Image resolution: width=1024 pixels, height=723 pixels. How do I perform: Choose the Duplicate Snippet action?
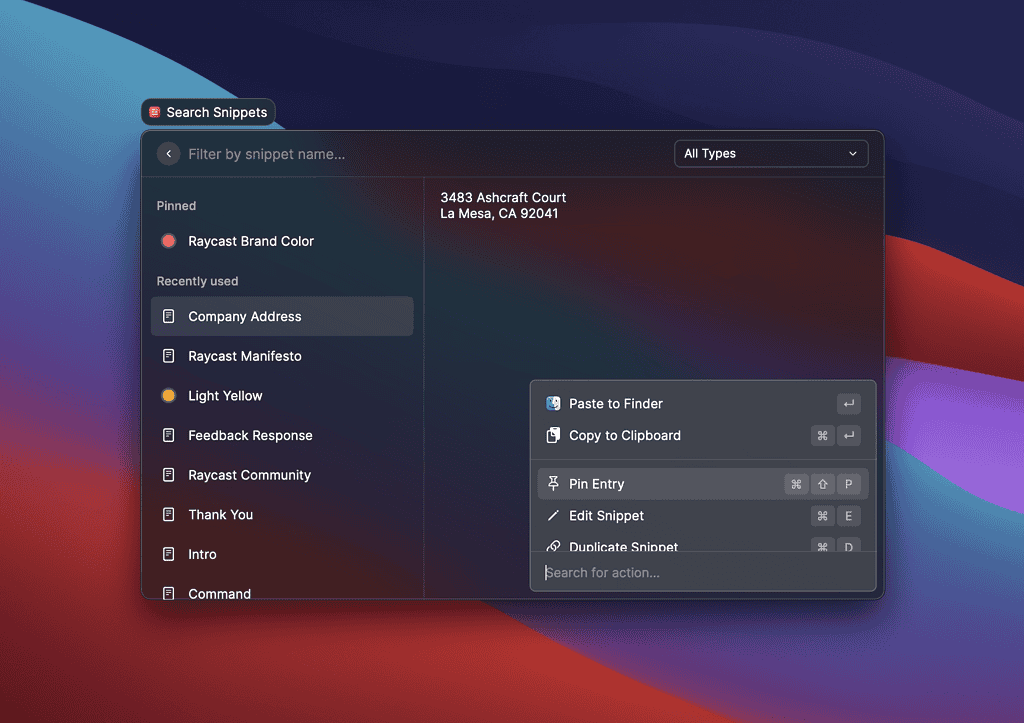click(x=703, y=543)
